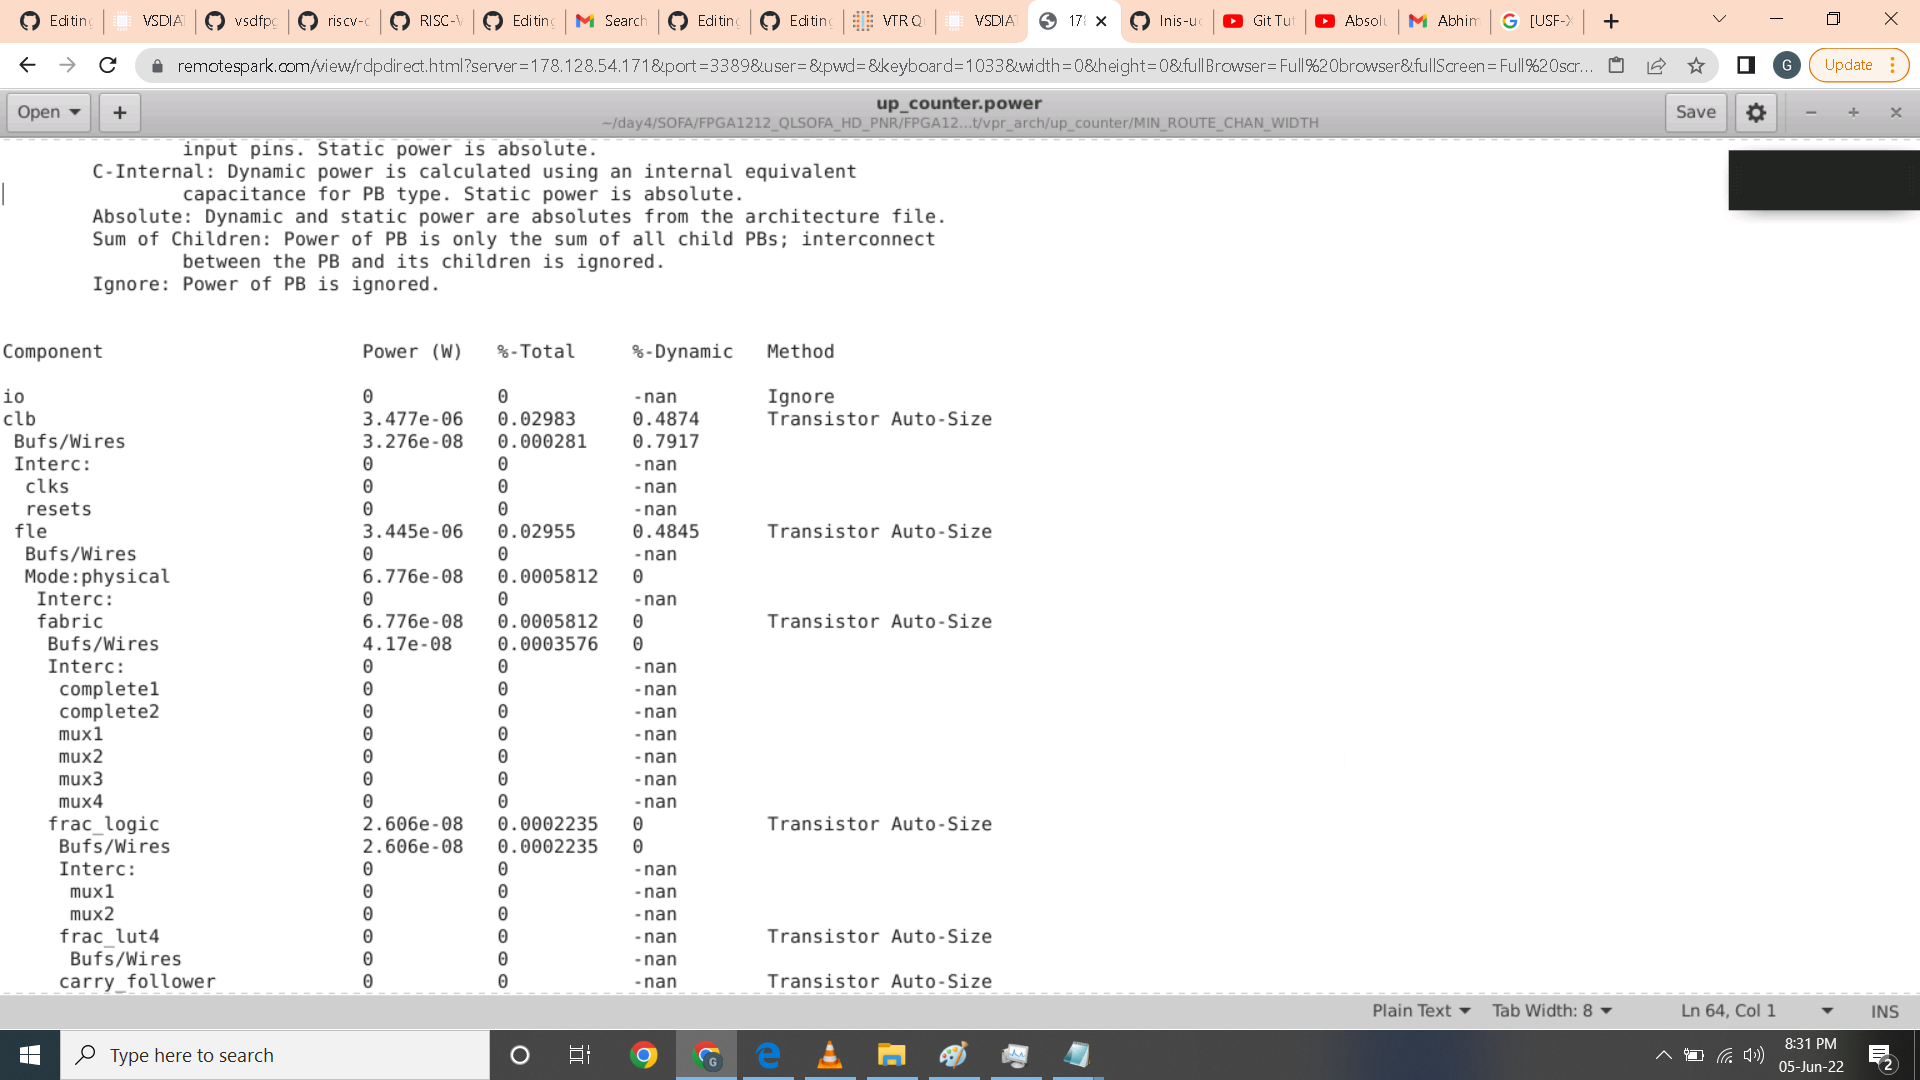This screenshot has width=1920, height=1080.
Task: Click the Chrome Update button
Action: pyautogui.click(x=1848, y=65)
